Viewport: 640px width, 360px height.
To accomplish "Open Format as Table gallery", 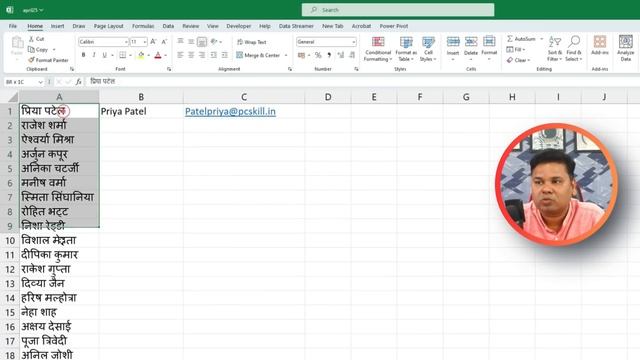I will (x=406, y=49).
